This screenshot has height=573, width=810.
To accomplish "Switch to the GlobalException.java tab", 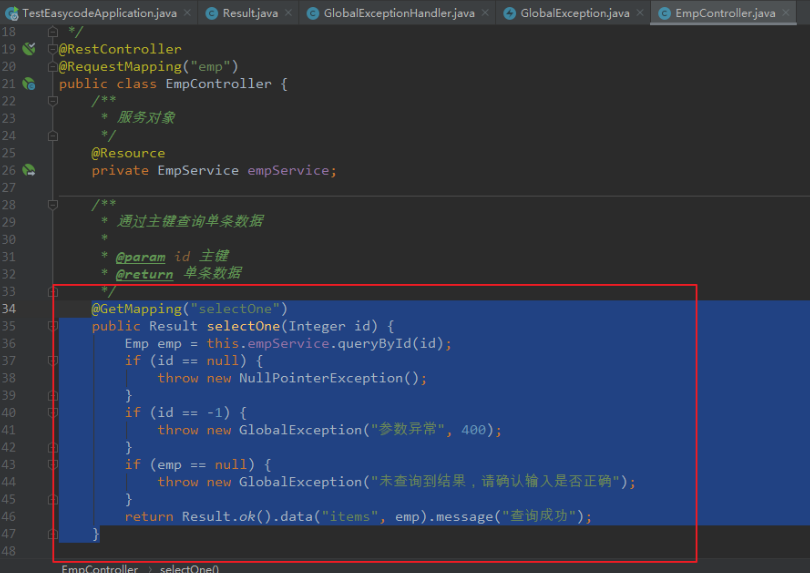I will [574, 13].
